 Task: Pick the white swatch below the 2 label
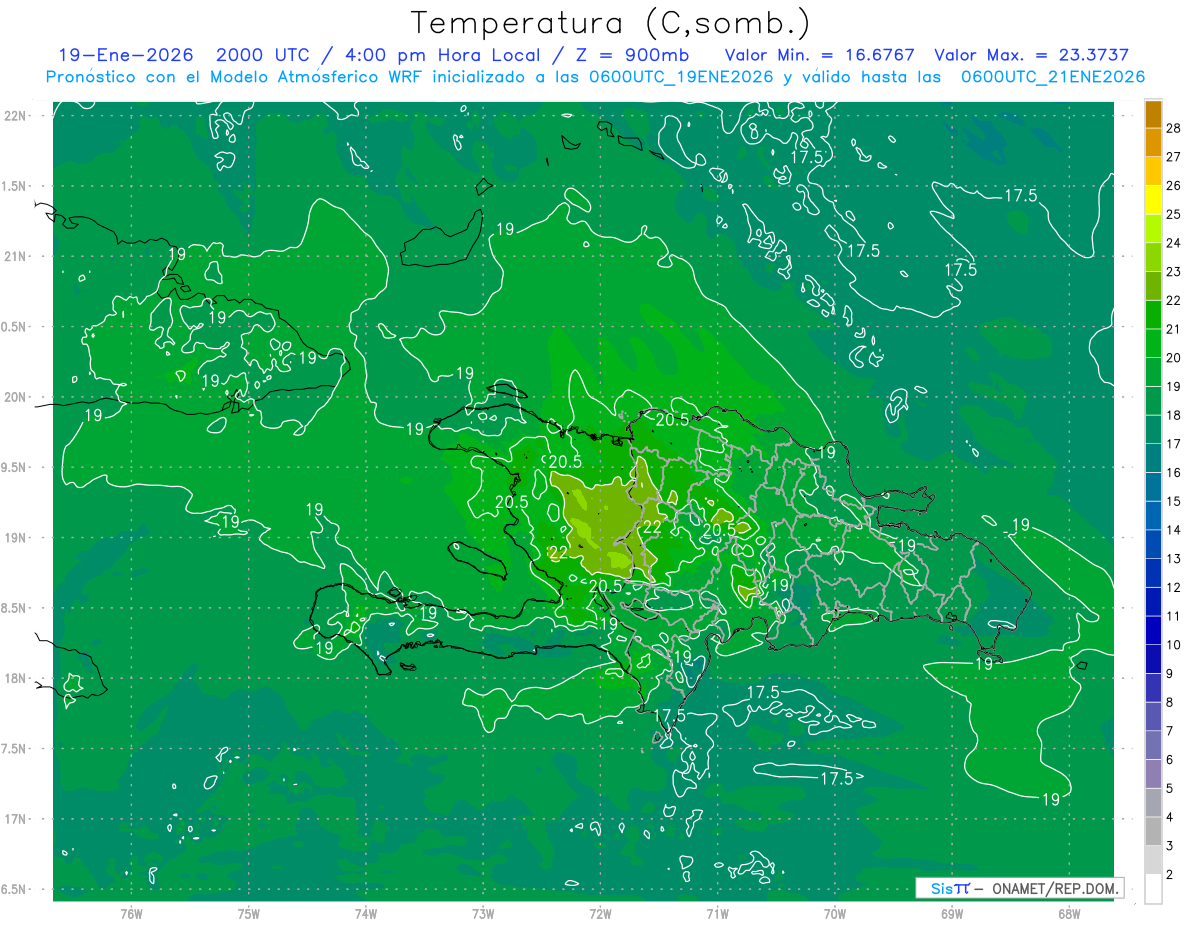pos(1153,888)
